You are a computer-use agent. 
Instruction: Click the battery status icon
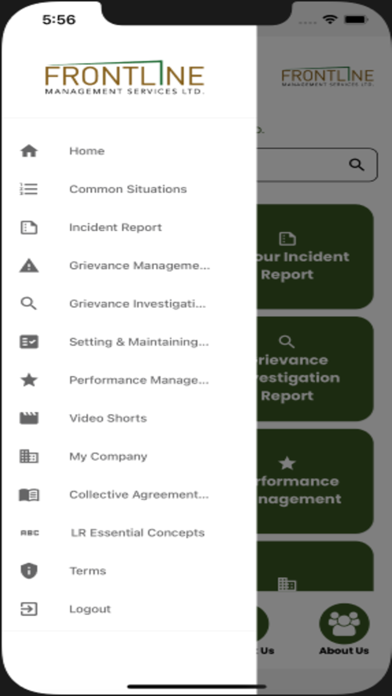[x=355, y=20]
